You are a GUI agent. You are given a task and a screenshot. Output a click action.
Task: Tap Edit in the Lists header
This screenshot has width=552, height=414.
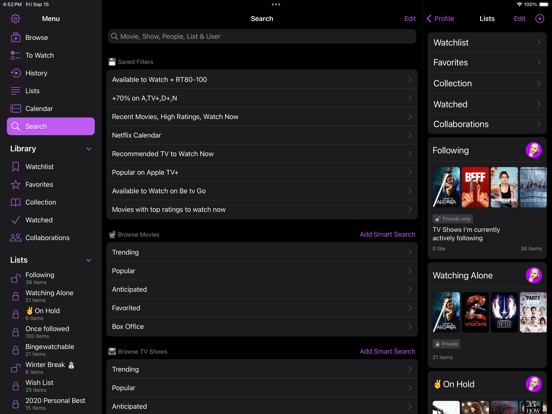coord(519,19)
